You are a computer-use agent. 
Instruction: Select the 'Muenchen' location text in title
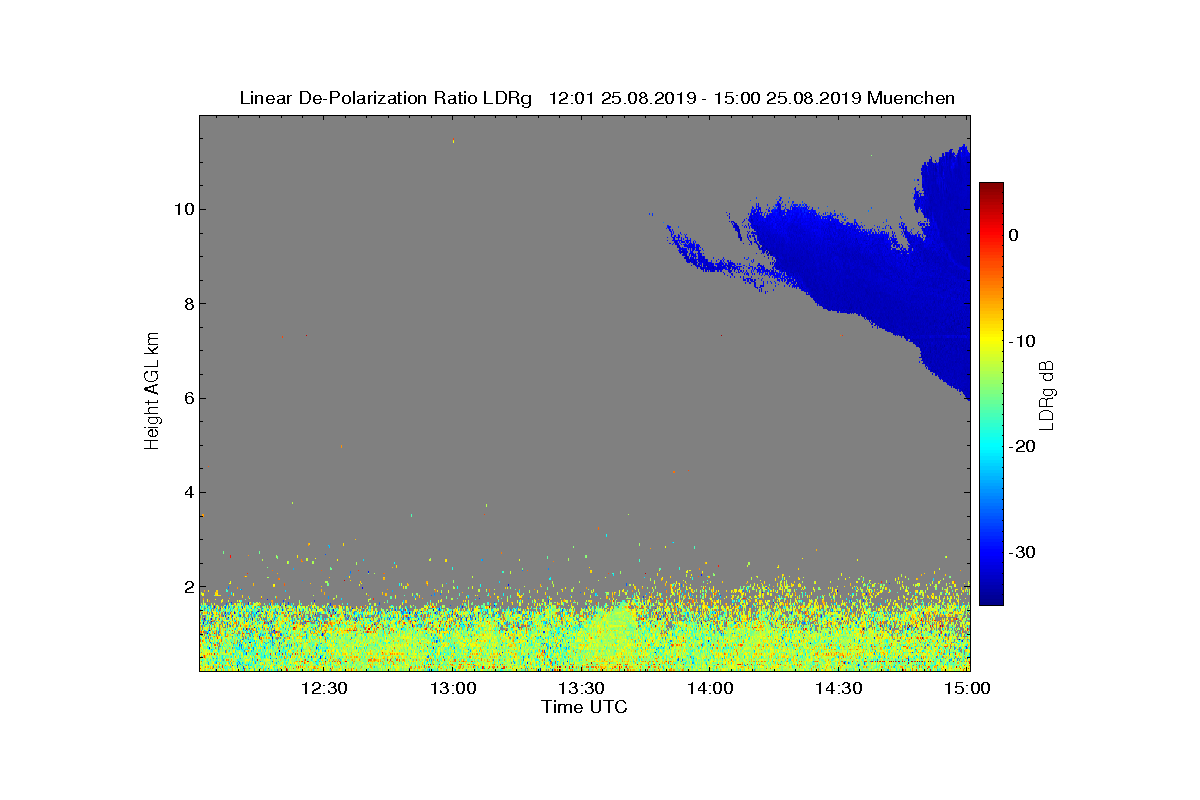click(911, 98)
